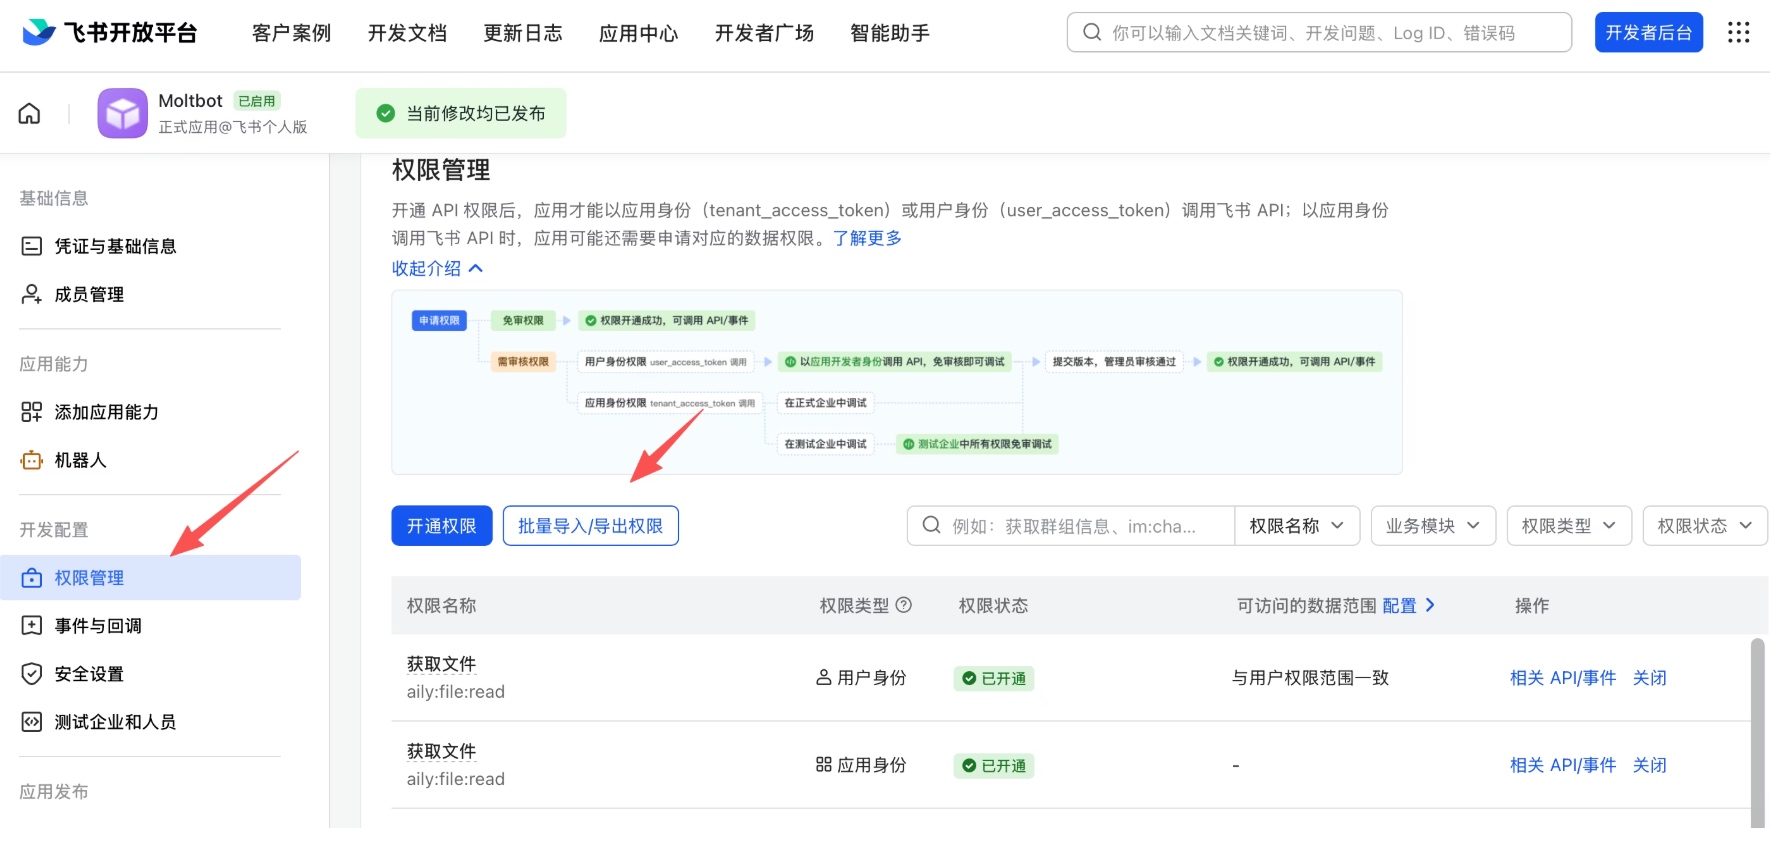Image resolution: width=1770 pixels, height=845 pixels.
Task: Go to 应用中心 in top navigation
Action: [638, 33]
